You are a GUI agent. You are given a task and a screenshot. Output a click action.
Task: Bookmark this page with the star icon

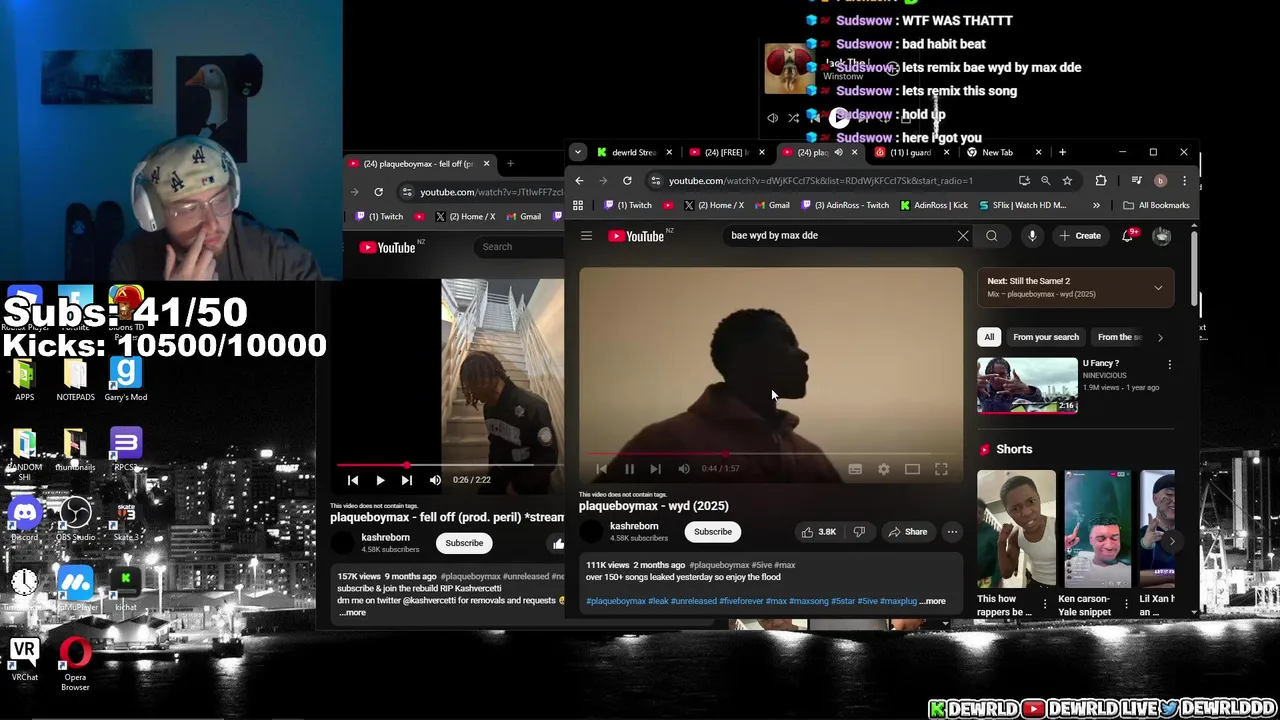[1067, 181]
